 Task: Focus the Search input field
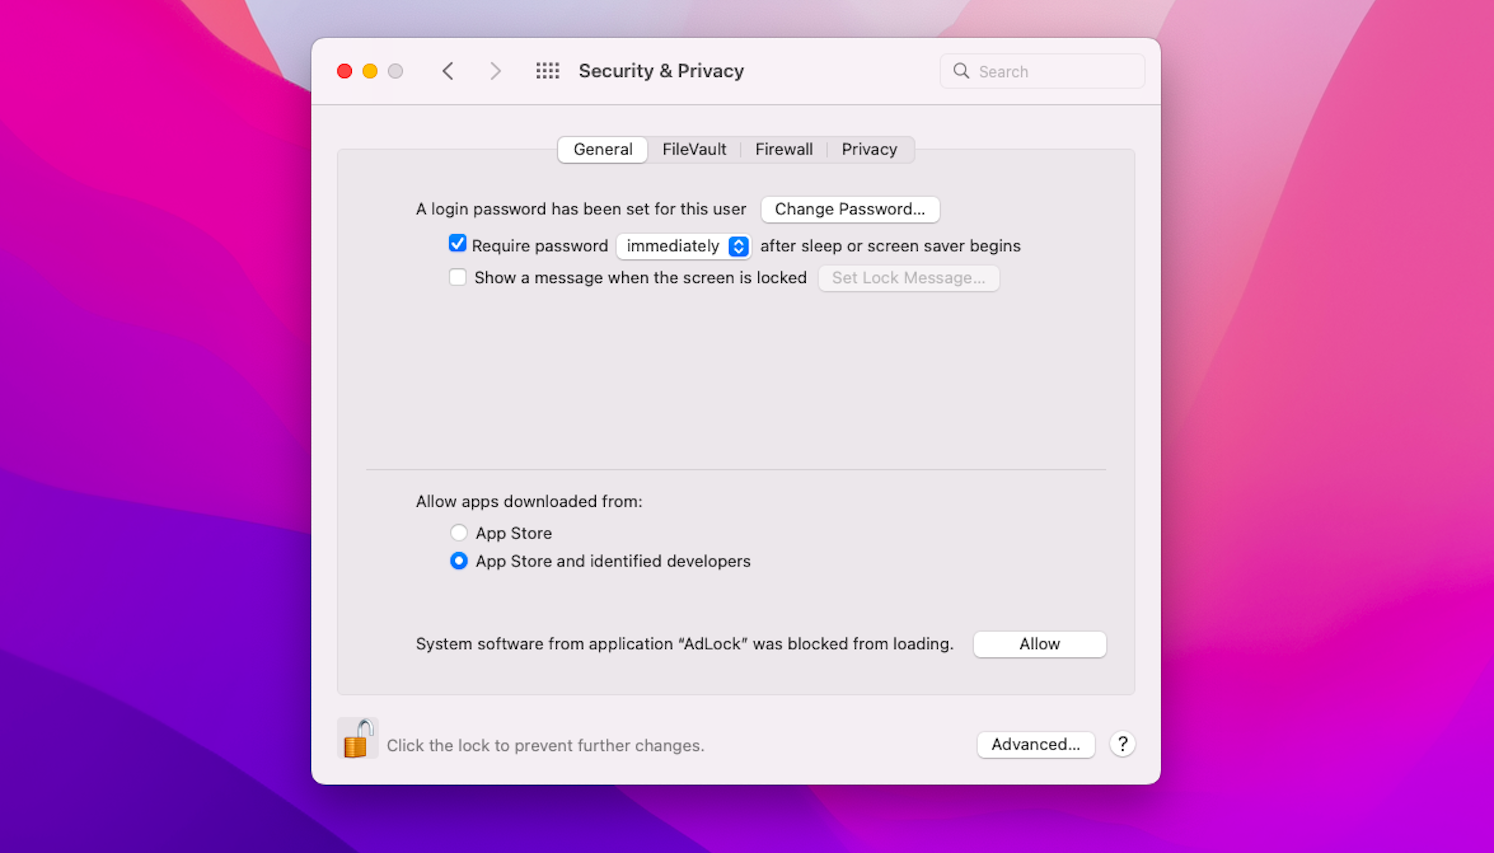coord(1042,71)
